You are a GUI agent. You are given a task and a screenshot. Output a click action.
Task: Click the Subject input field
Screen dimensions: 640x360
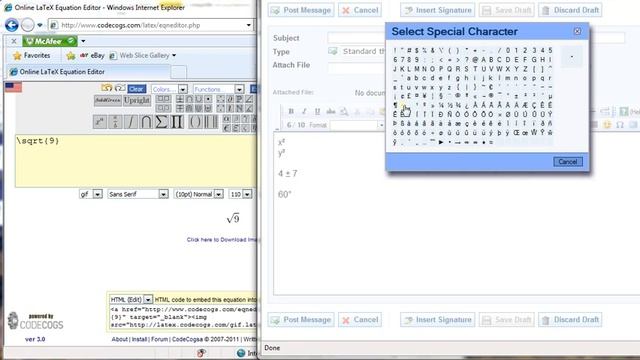(x=476, y=38)
